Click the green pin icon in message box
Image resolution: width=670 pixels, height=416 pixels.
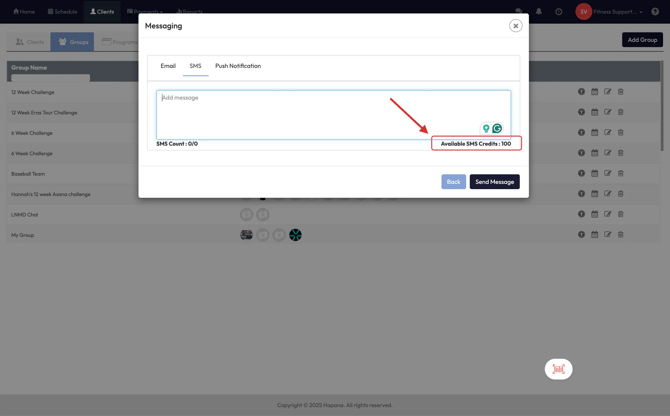[x=486, y=129]
